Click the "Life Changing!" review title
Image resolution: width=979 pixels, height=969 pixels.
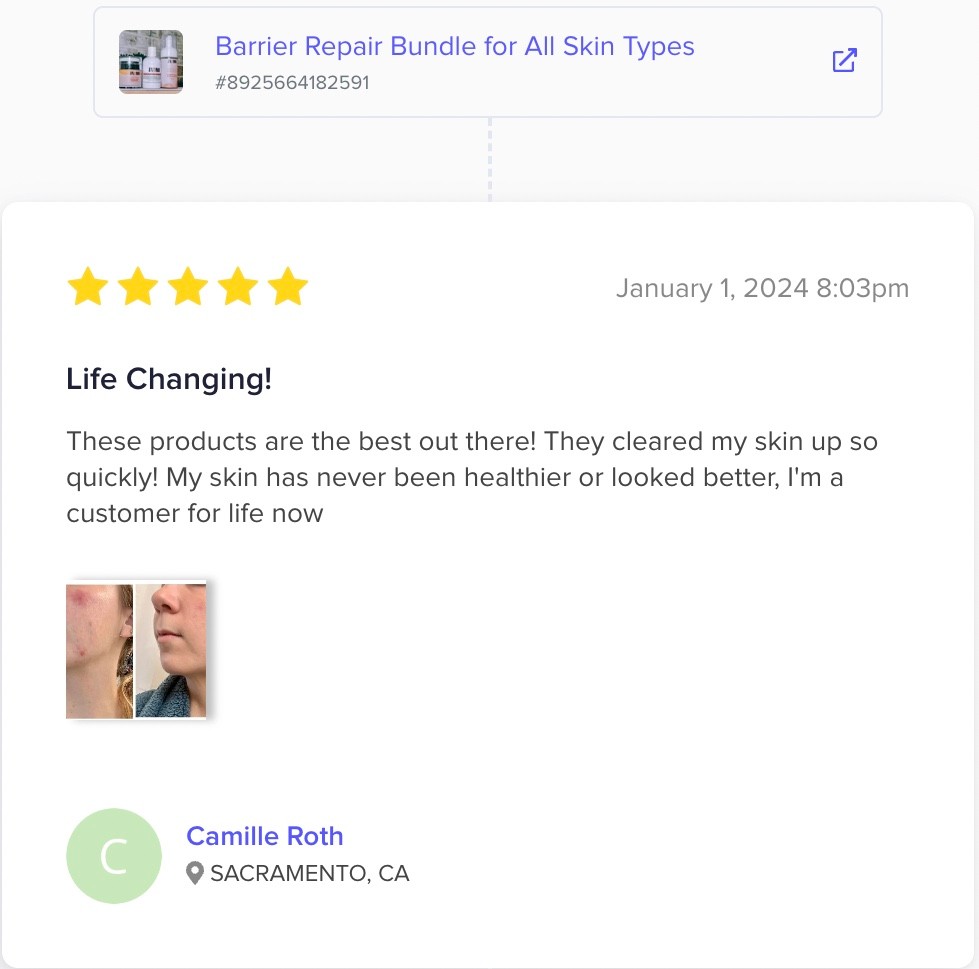[169, 380]
